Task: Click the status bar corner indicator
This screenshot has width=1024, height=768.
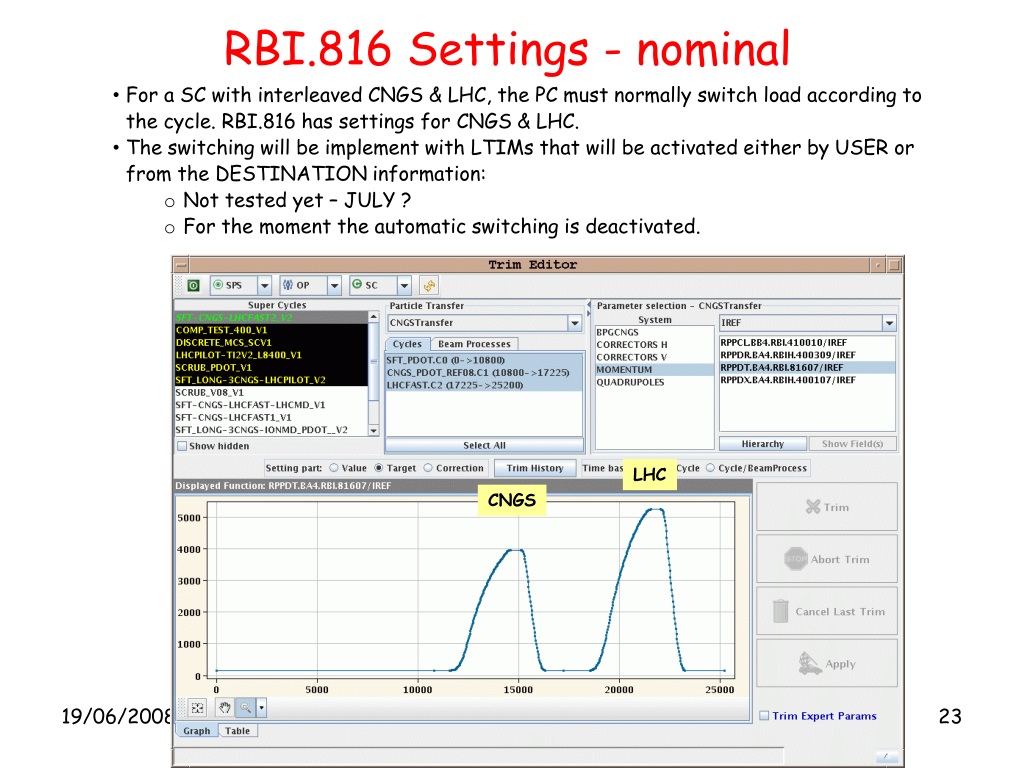Action: pyautogui.click(x=886, y=756)
